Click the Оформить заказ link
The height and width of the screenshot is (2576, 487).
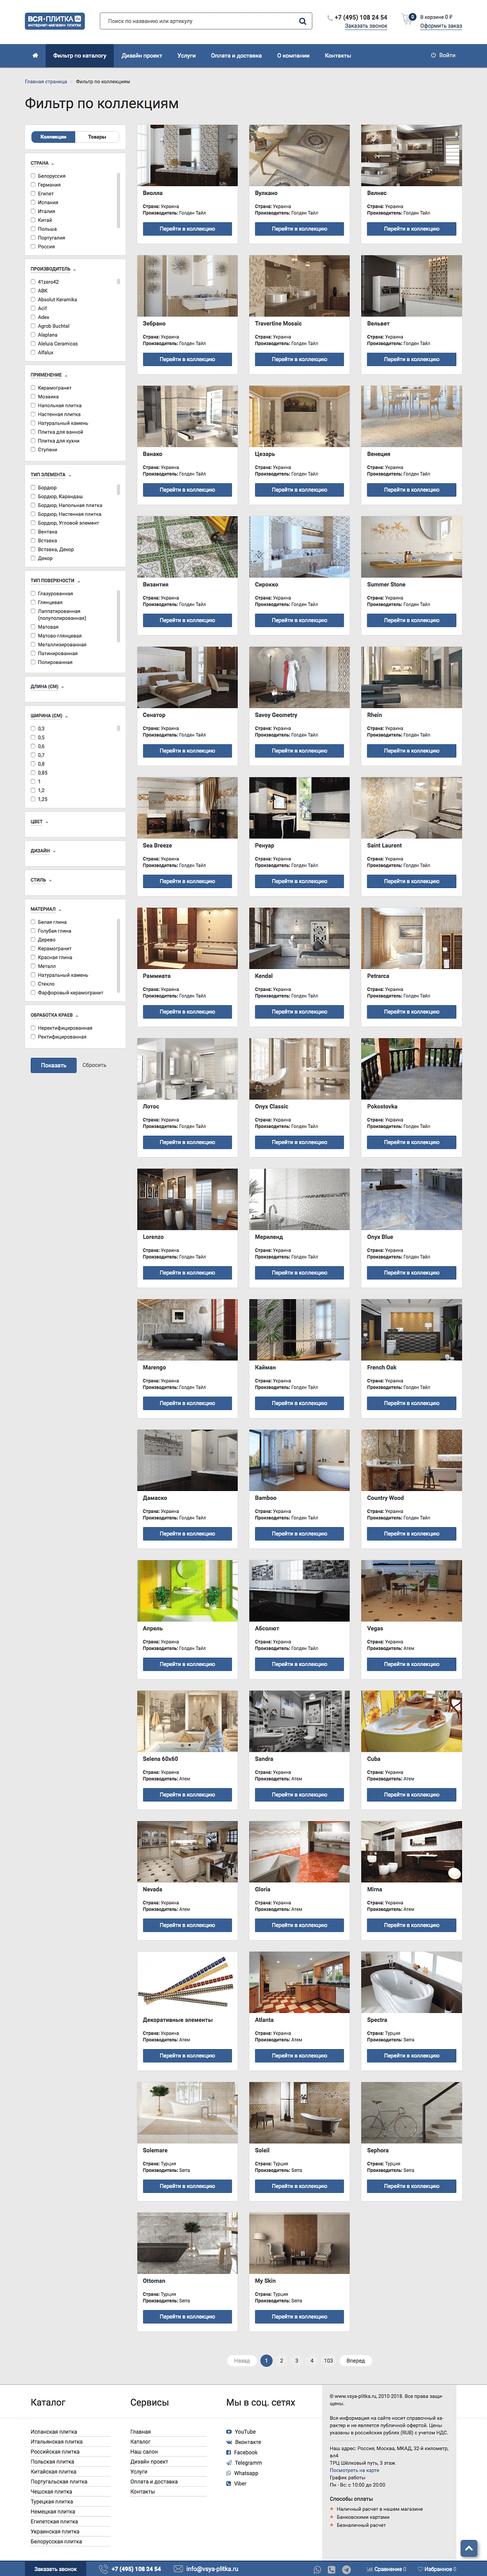(x=441, y=26)
